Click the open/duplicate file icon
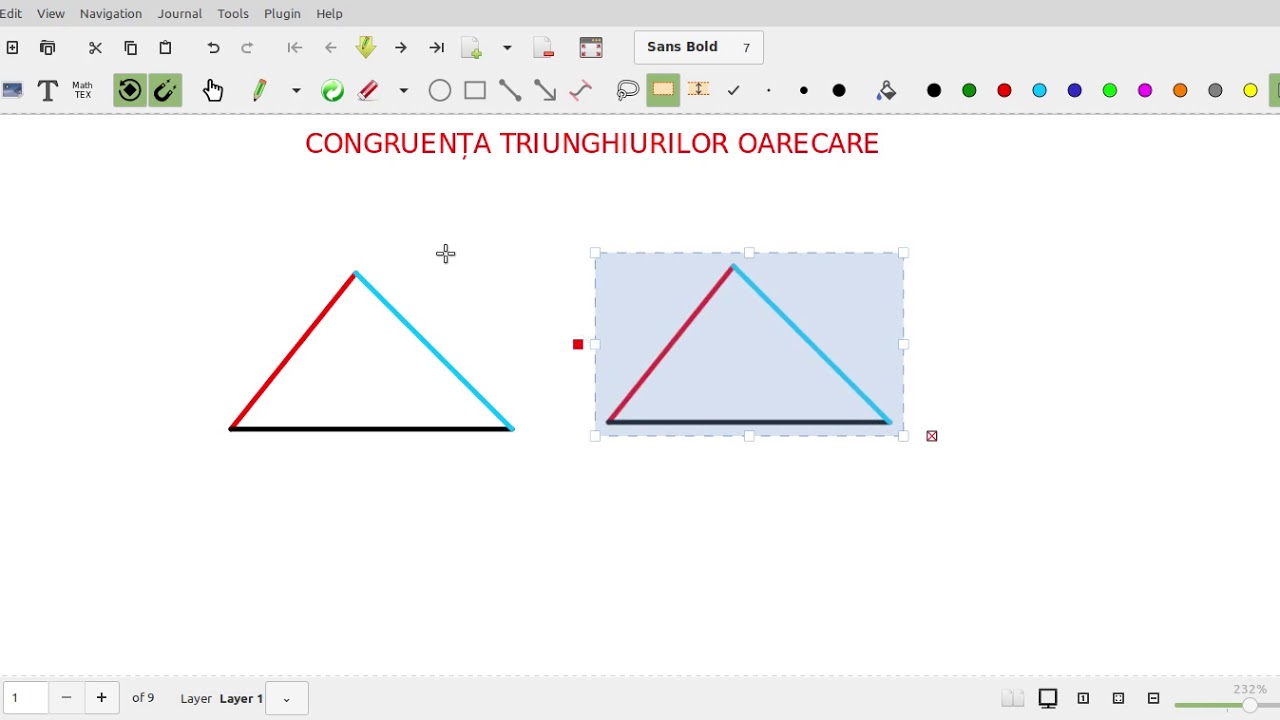 47,47
